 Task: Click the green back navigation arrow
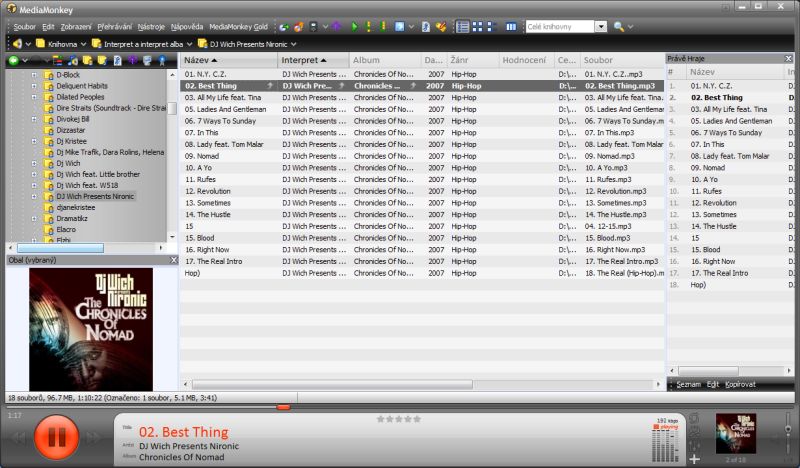coord(14,61)
